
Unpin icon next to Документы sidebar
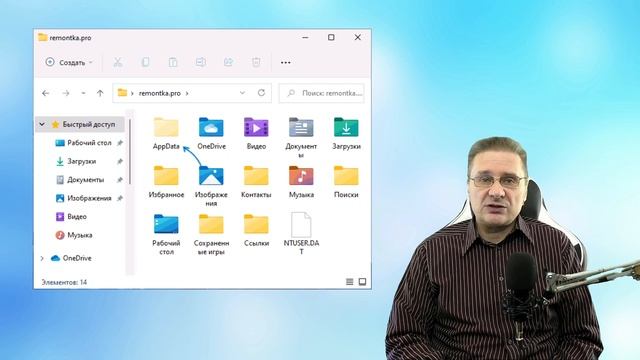[x=120, y=180]
